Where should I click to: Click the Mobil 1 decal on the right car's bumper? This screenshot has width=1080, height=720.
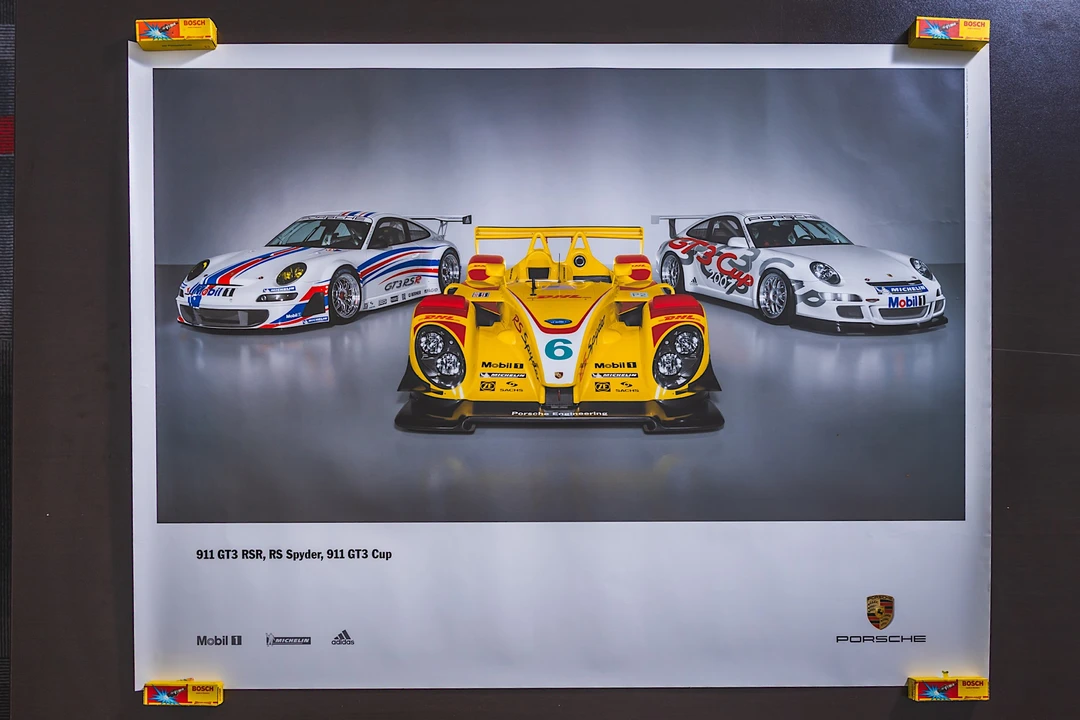[905, 302]
